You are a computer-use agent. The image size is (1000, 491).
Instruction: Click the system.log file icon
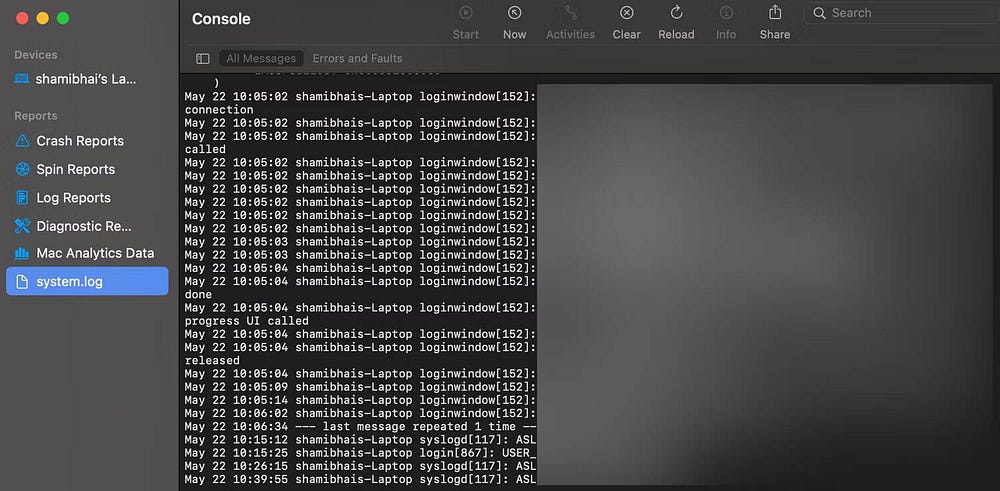pyautogui.click(x=22, y=281)
